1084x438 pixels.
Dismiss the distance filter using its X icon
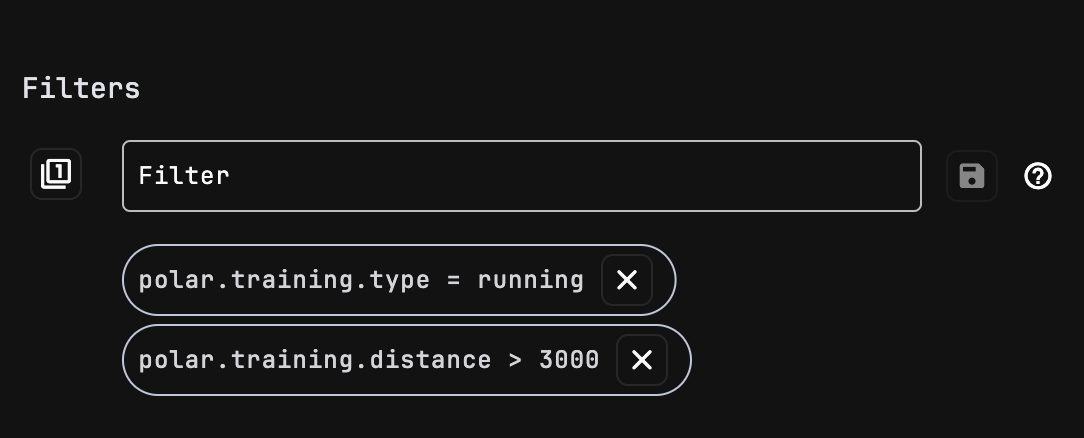coord(642,360)
